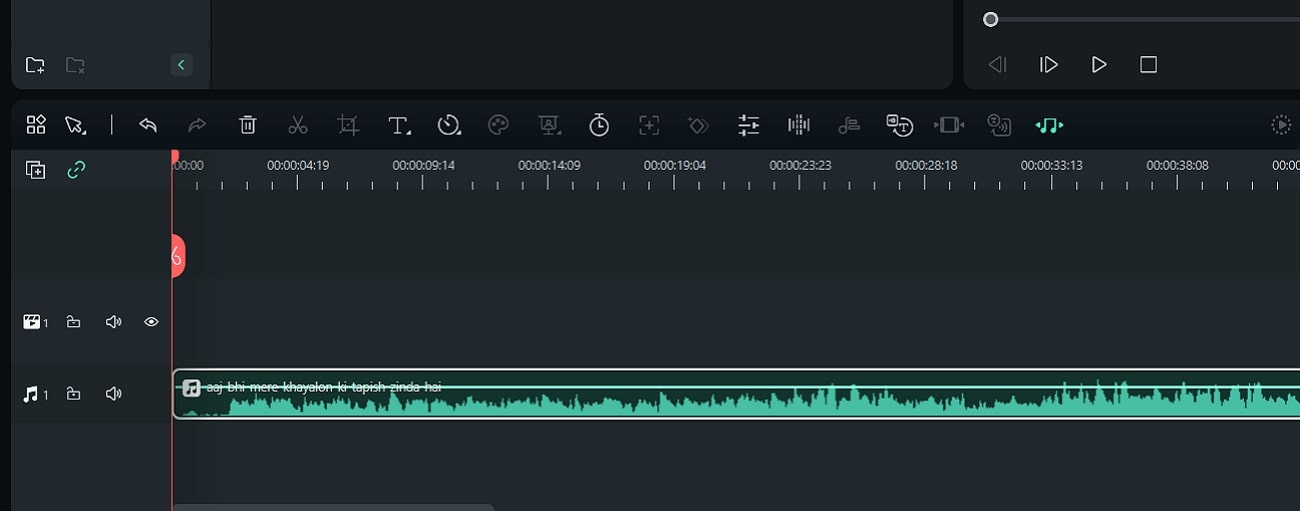Open the timeline layout grid menu
The width and height of the screenshot is (1300, 511).
(36, 125)
